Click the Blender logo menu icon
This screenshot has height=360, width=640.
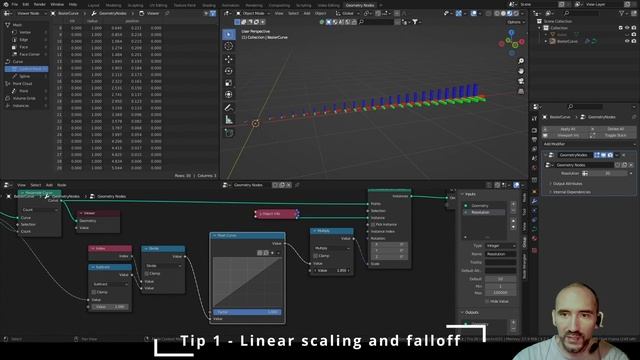coord(6,4)
